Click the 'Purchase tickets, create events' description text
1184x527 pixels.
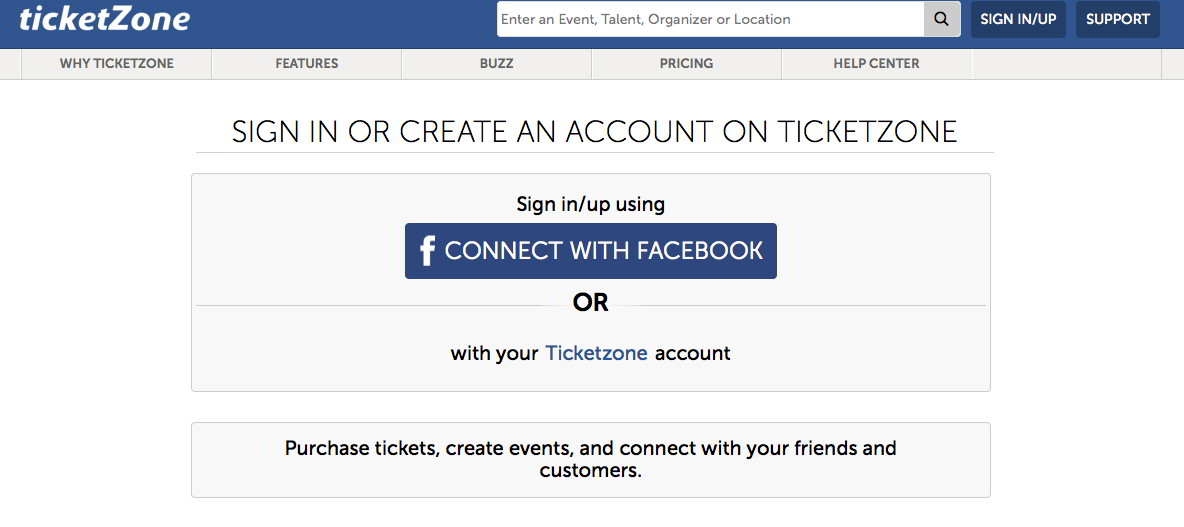590,459
